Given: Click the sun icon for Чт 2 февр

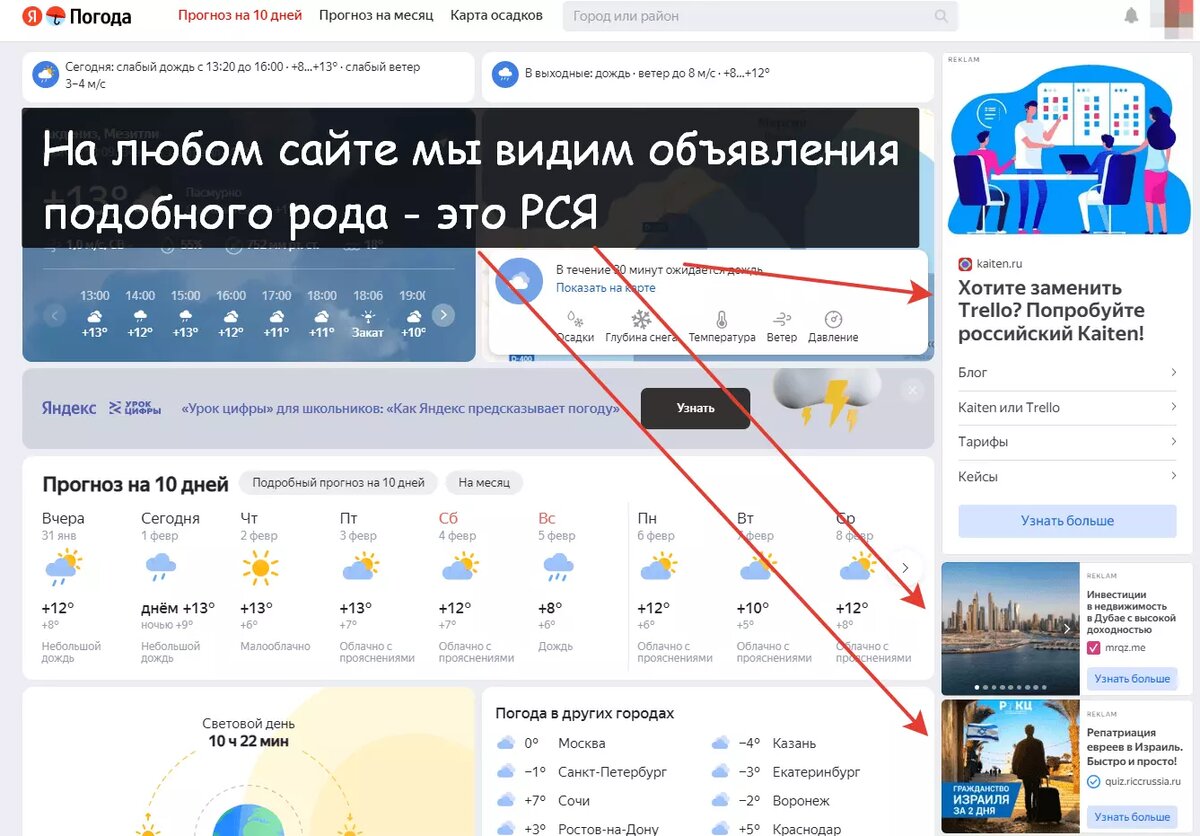Looking at the screenshot, I should [x=260, y=568].
